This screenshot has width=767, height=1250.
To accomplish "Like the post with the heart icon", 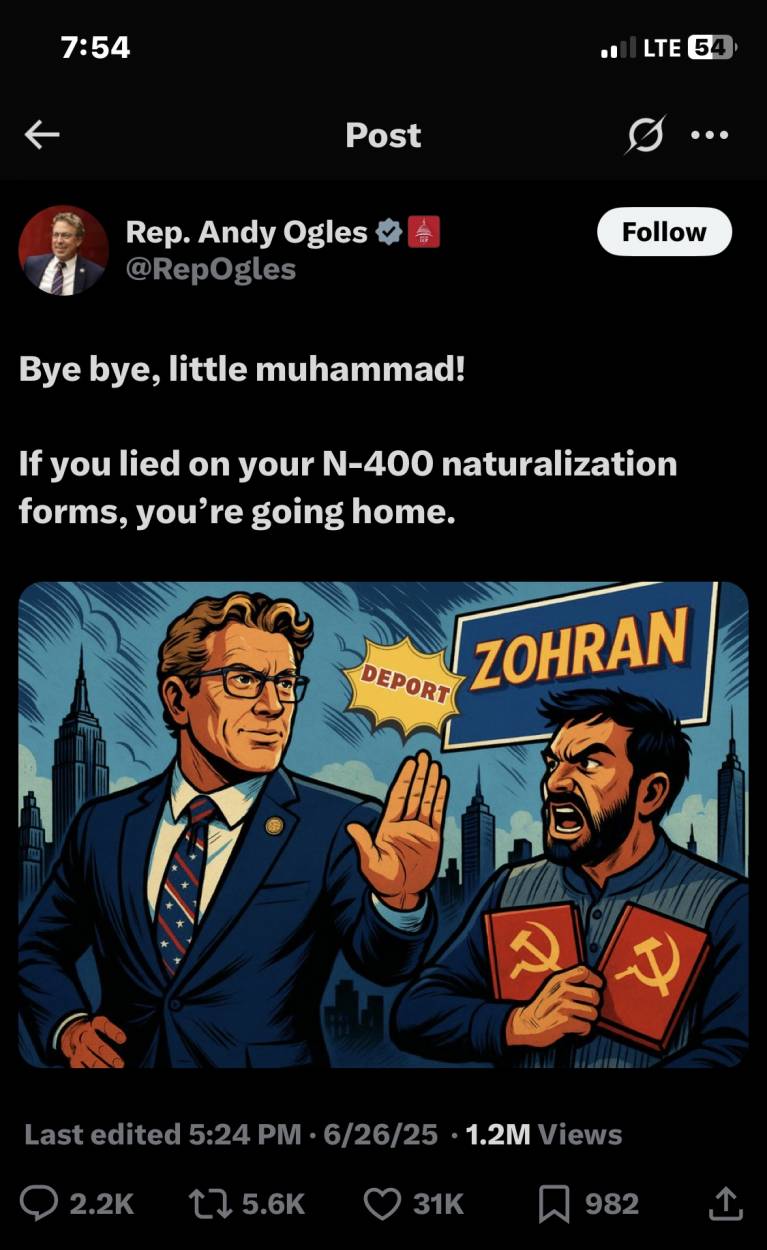I will (x=382, y=1203).
